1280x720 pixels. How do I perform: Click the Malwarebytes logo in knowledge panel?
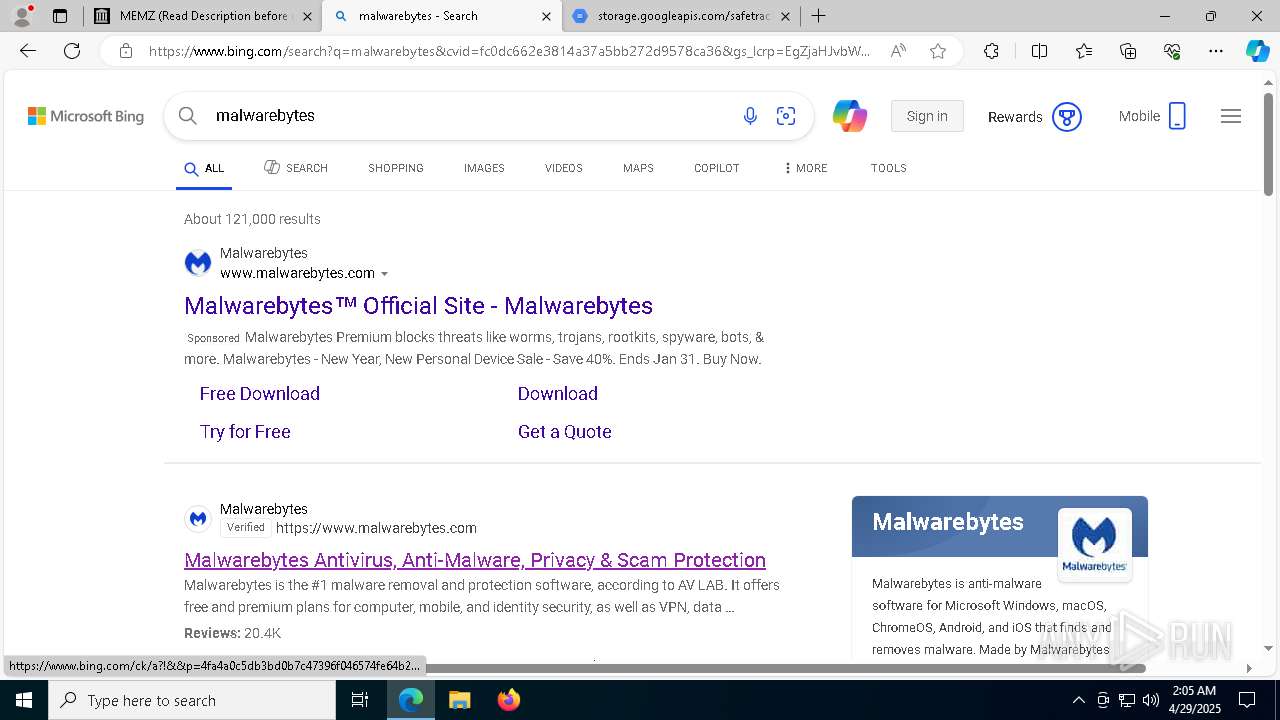coord(1094,544)
